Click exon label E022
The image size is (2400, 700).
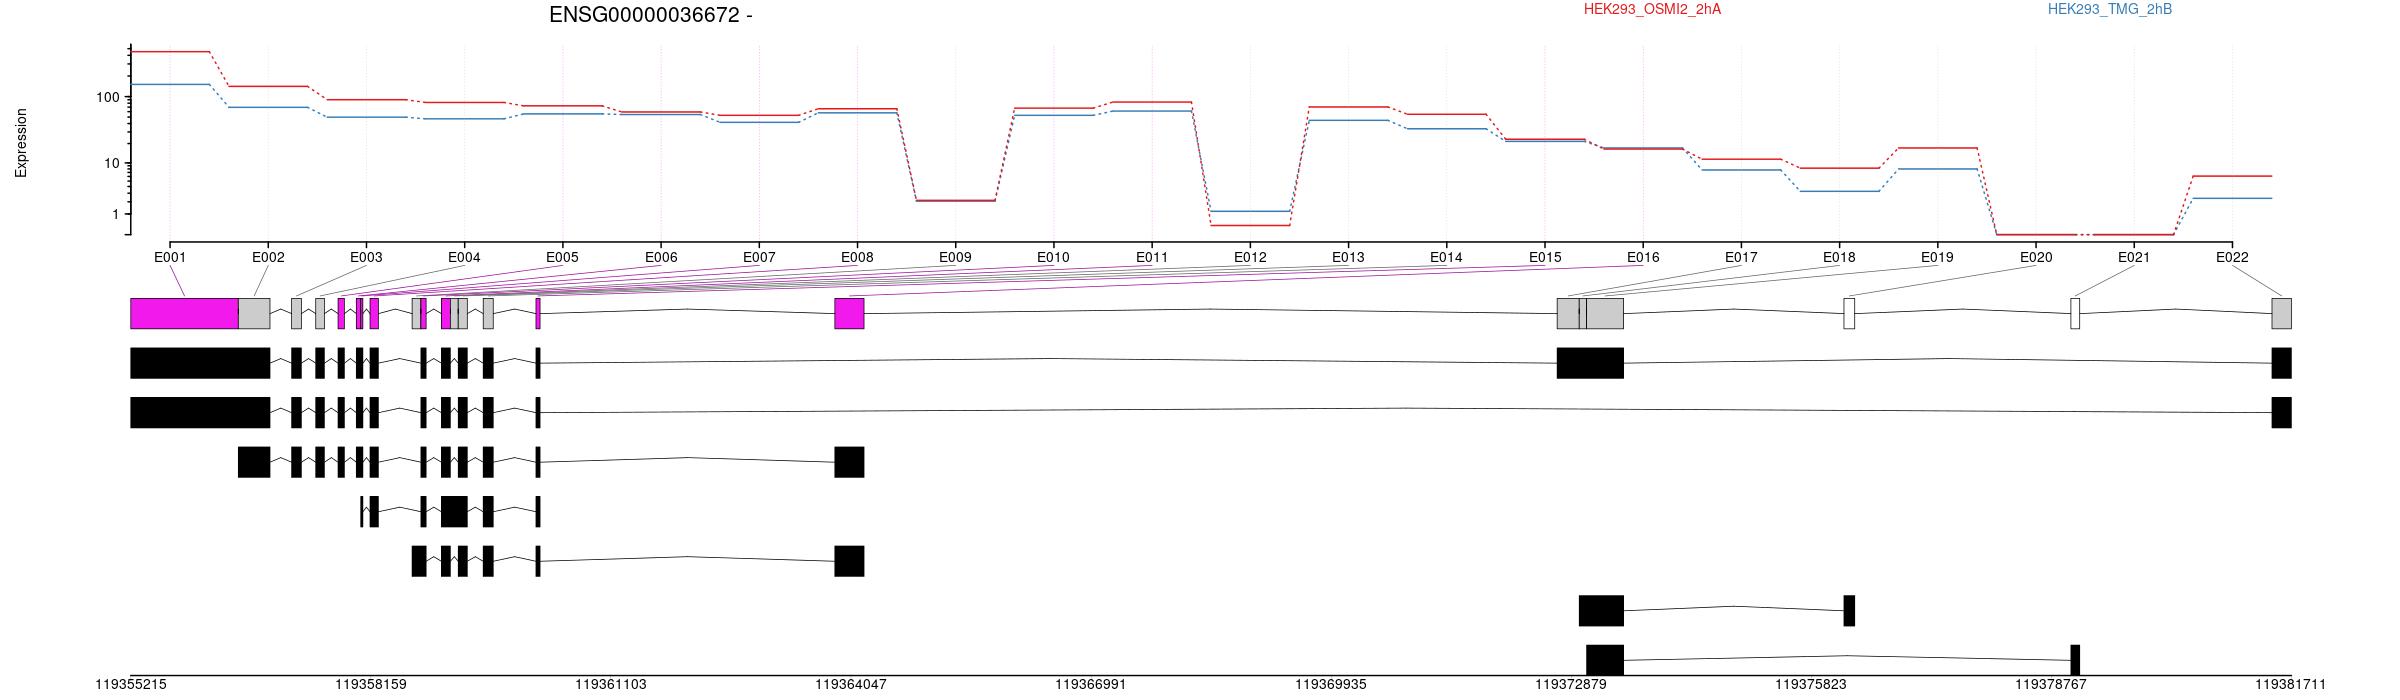(2232, 257)
